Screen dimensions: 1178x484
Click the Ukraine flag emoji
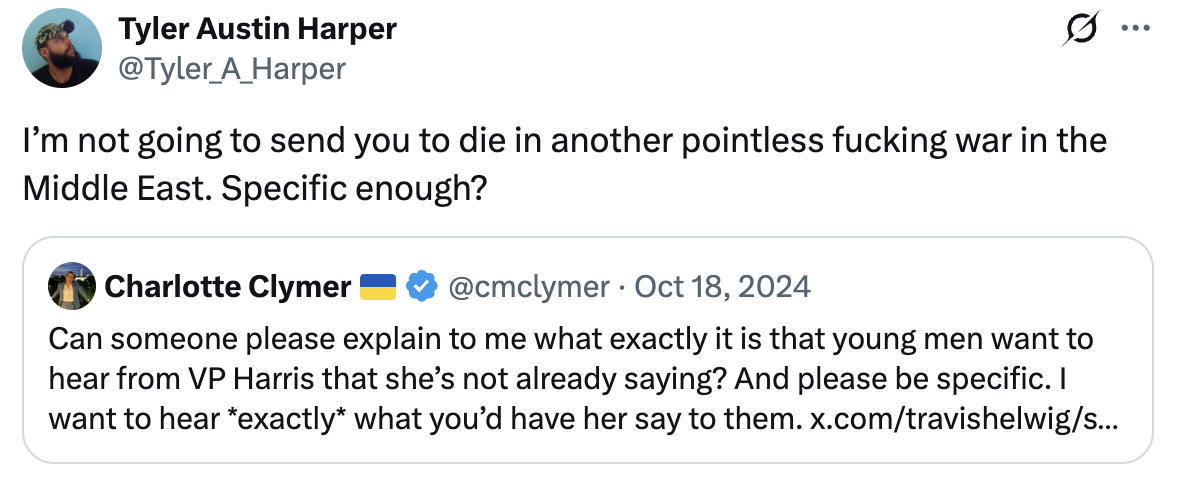(380, 288)
